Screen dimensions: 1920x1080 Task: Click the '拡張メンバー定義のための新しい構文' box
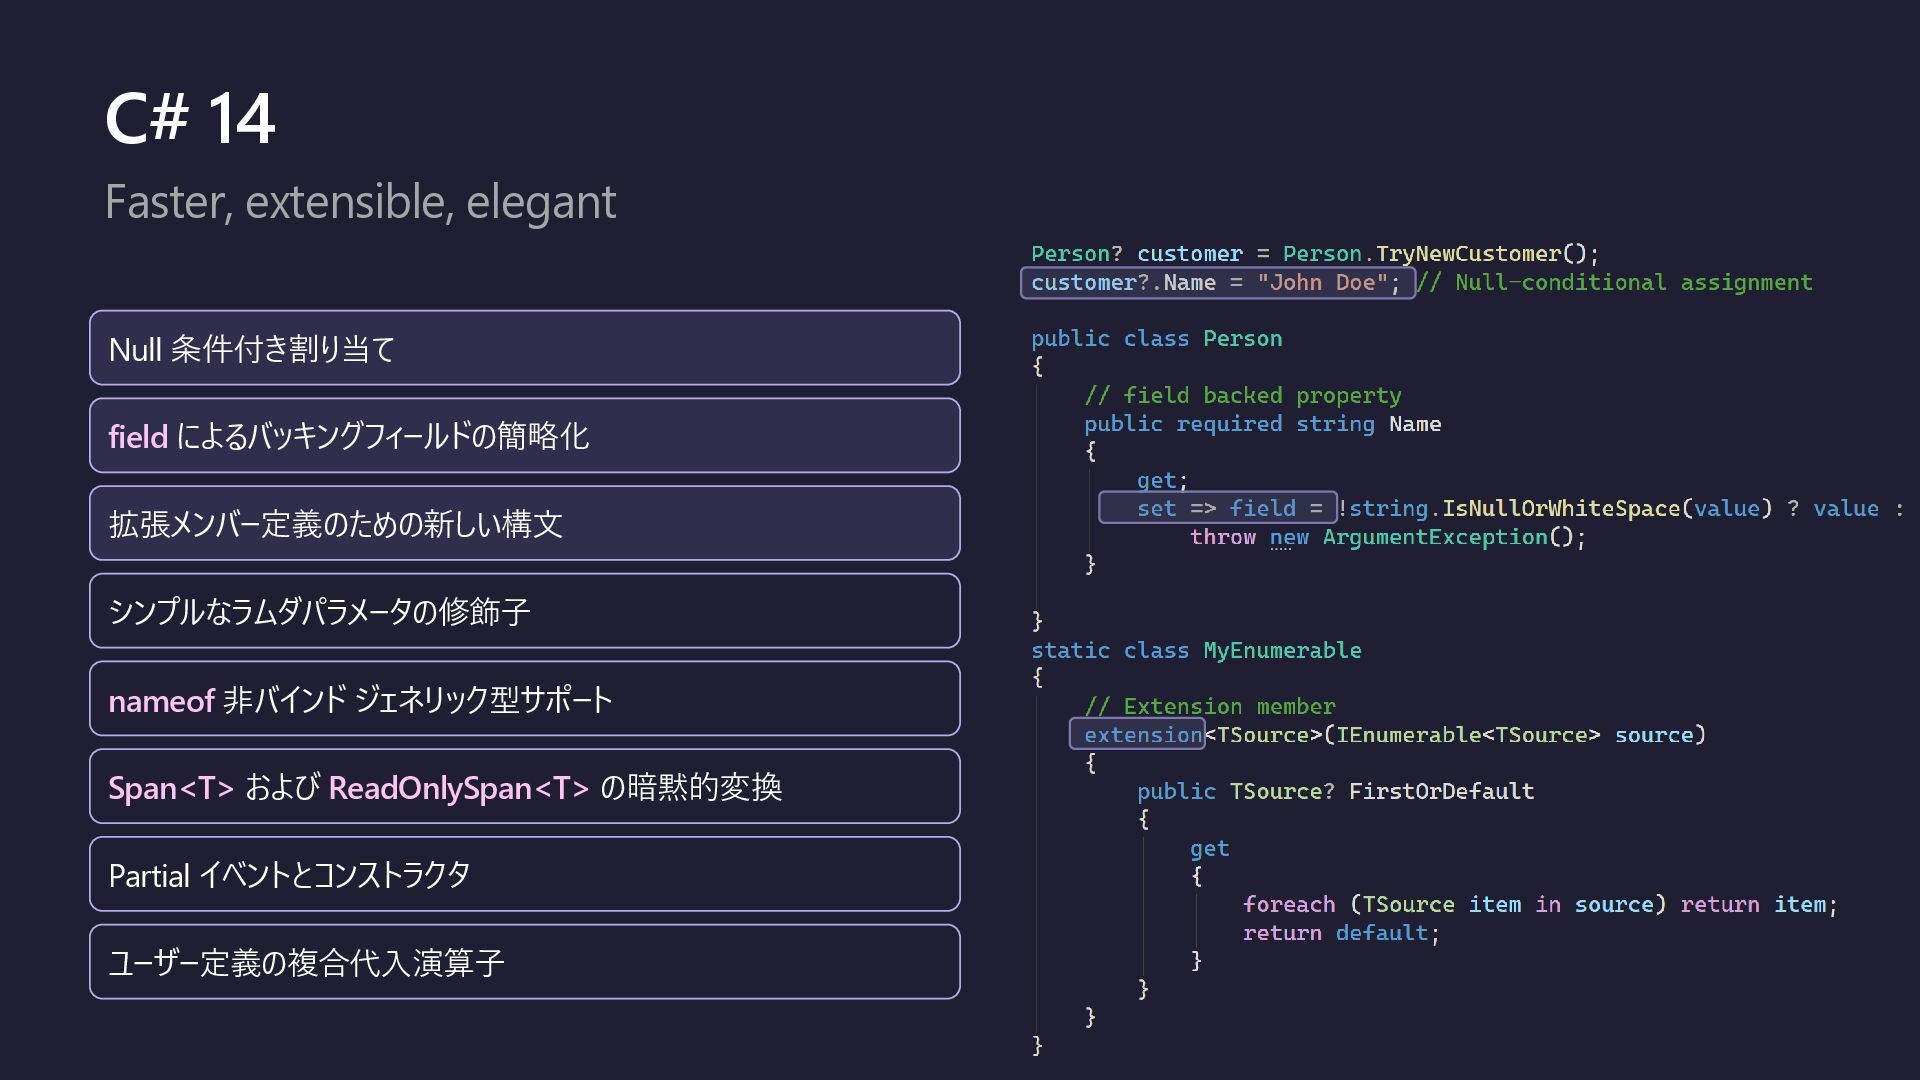click(x=524, y=523)
